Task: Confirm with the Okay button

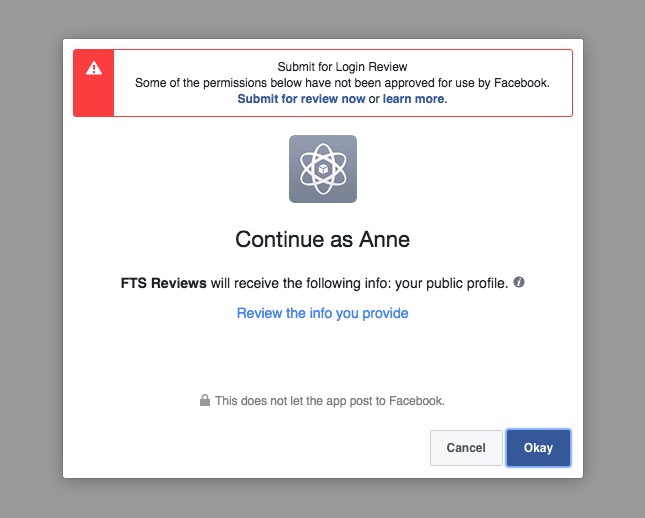Action: click(538, 448)
